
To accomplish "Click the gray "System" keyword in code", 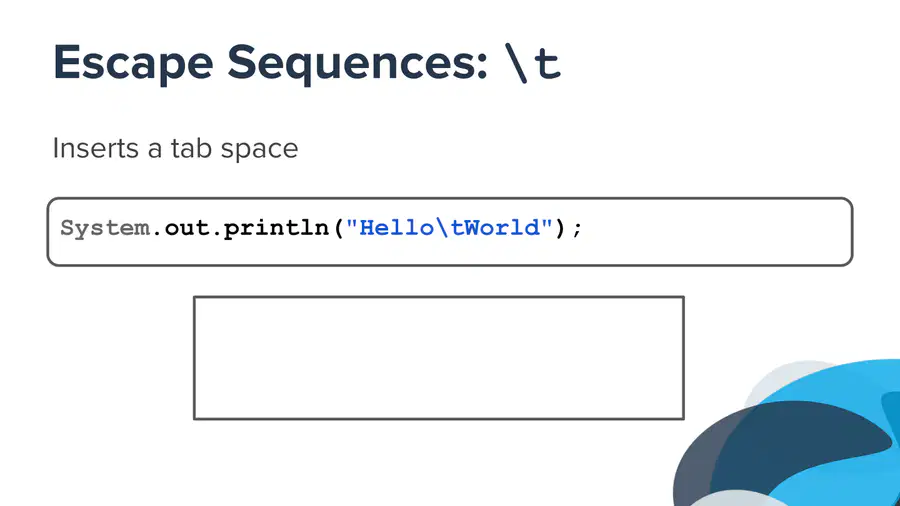I will [x=105, y=228].
